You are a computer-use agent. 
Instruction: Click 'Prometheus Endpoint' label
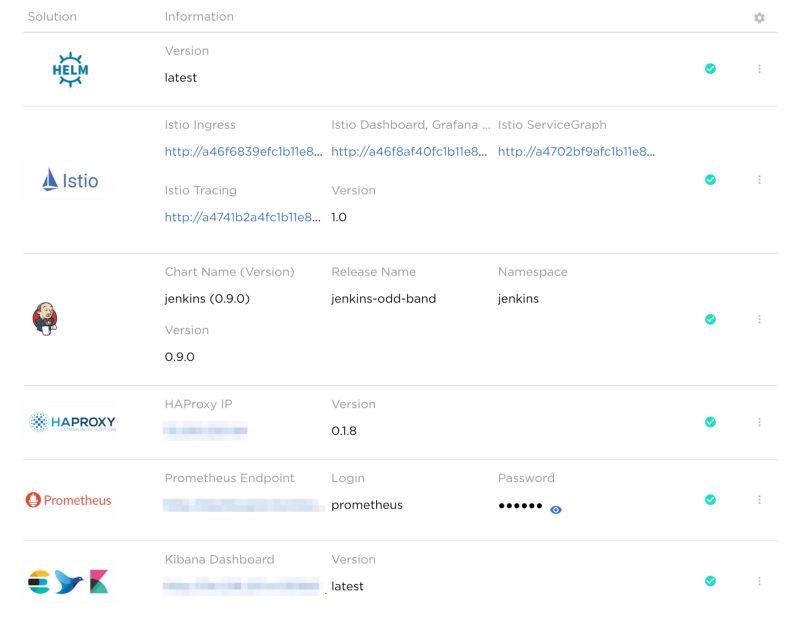tap(230, 478)
